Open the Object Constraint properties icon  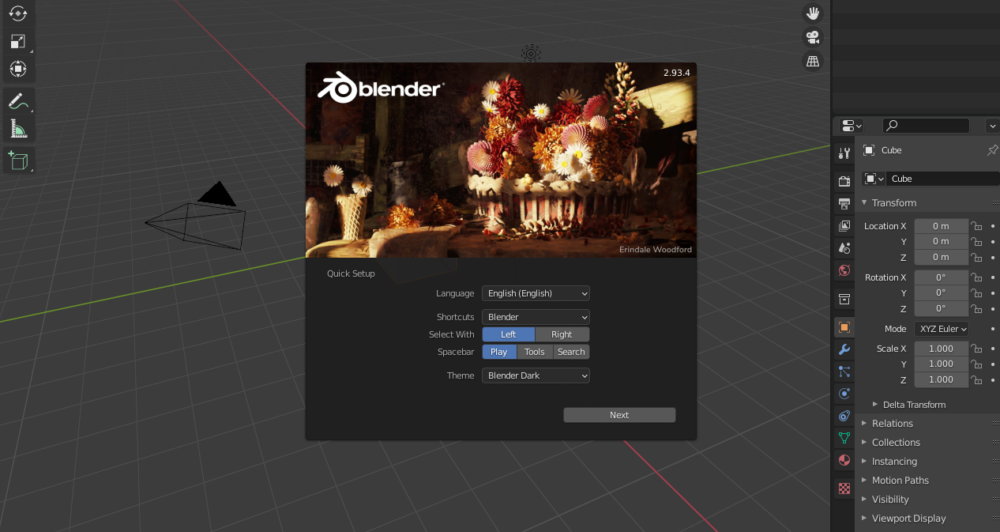(x=844, y=416)
